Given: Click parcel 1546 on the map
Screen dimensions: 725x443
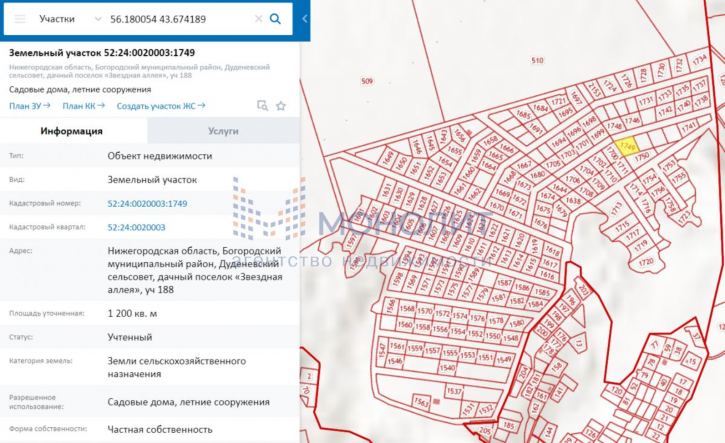Looking at the screenshot, I should point(395,361).
